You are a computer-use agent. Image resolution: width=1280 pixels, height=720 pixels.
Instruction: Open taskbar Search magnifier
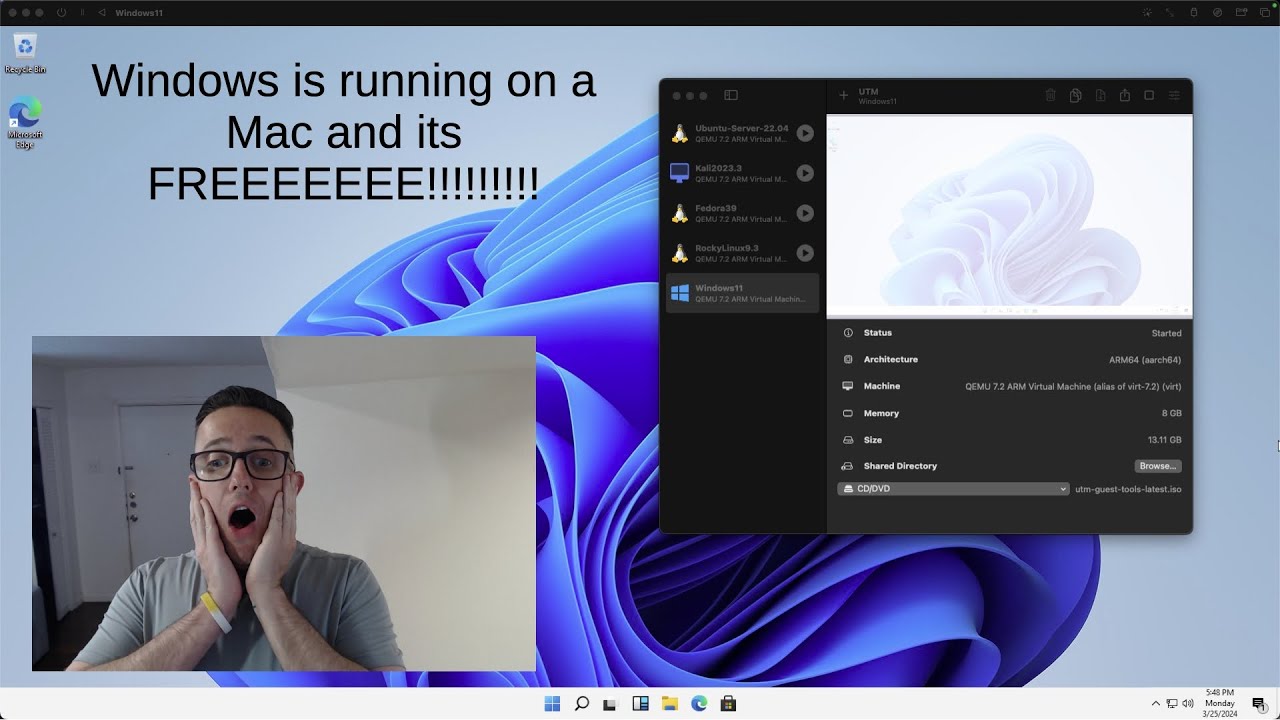tap(581, 704)
